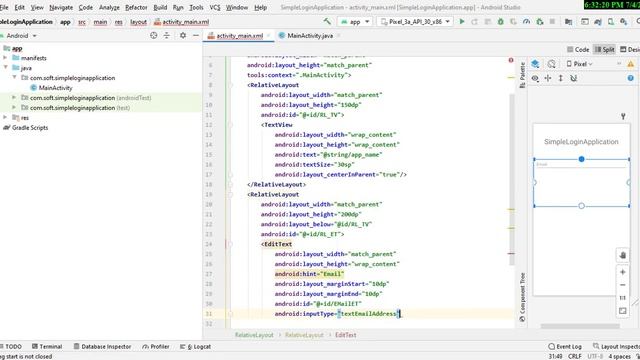Viewport: 640px width, 360px height.
Task: Open the Tools menu
Action: tap(196, 7)
